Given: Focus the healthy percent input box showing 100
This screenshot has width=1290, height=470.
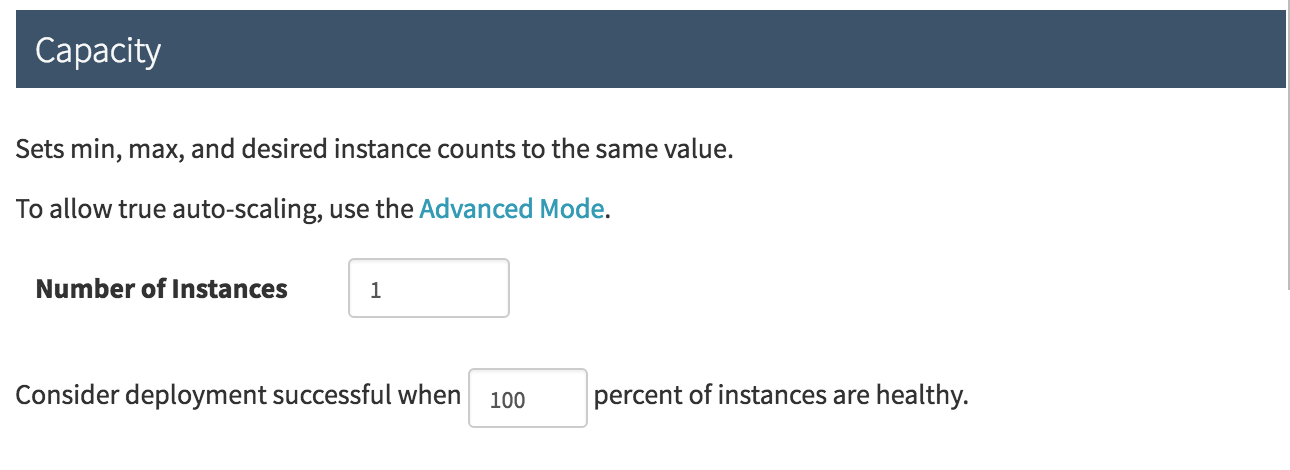Looking at the screenshot, I should 527,398.
